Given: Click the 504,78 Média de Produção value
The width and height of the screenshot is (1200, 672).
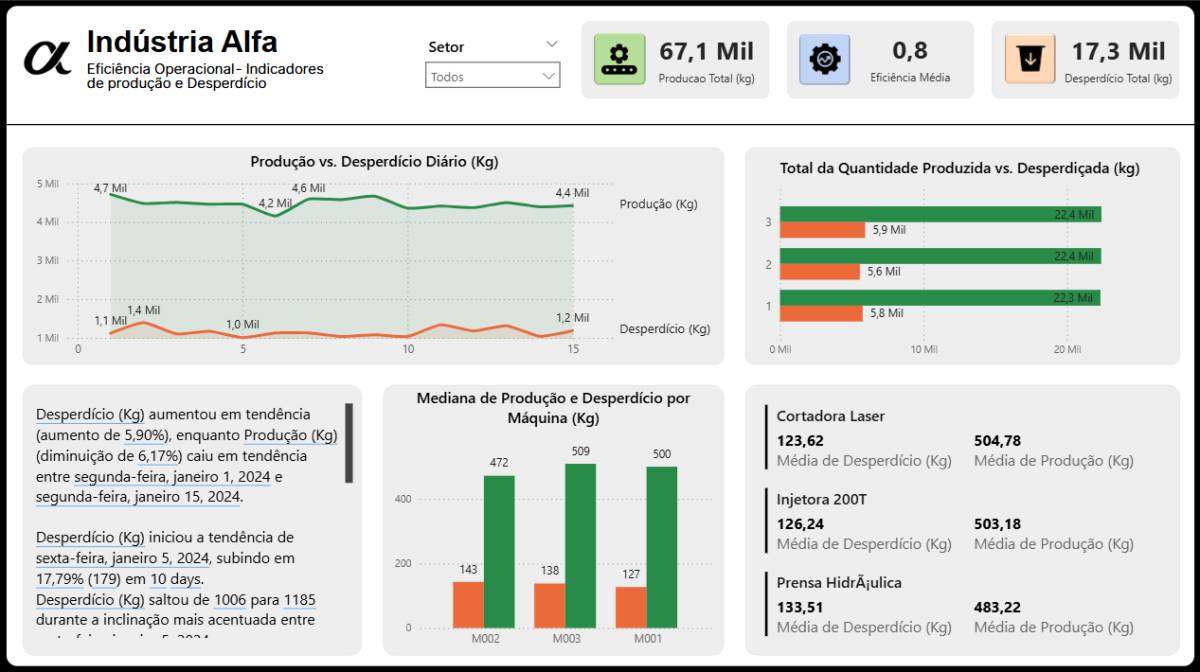Looking at the screenshot, I should tap(998, 441).
